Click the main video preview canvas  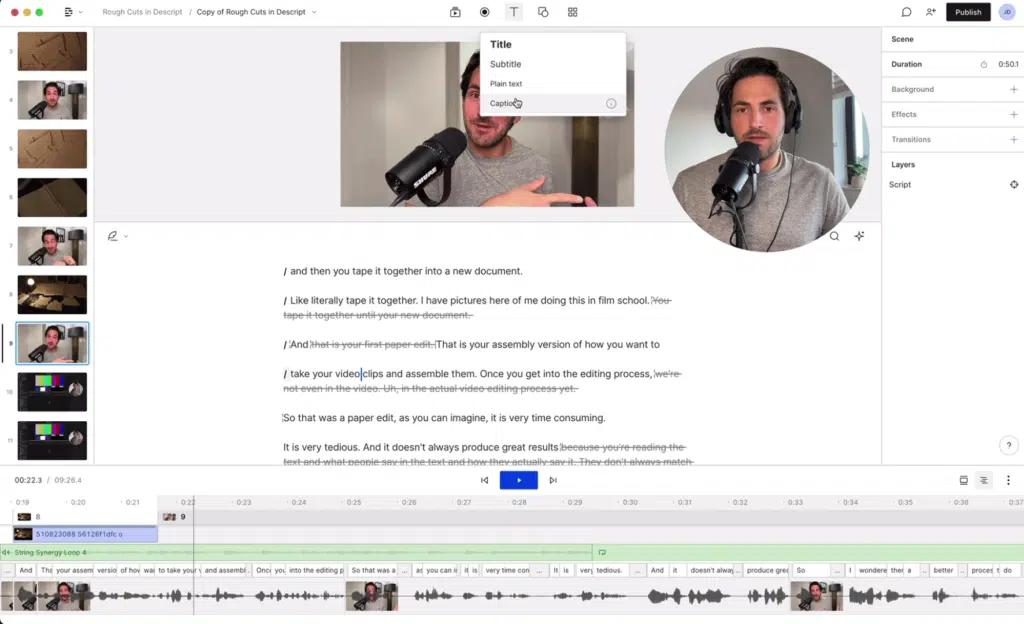pyautogui.click(x=487, y=124)
